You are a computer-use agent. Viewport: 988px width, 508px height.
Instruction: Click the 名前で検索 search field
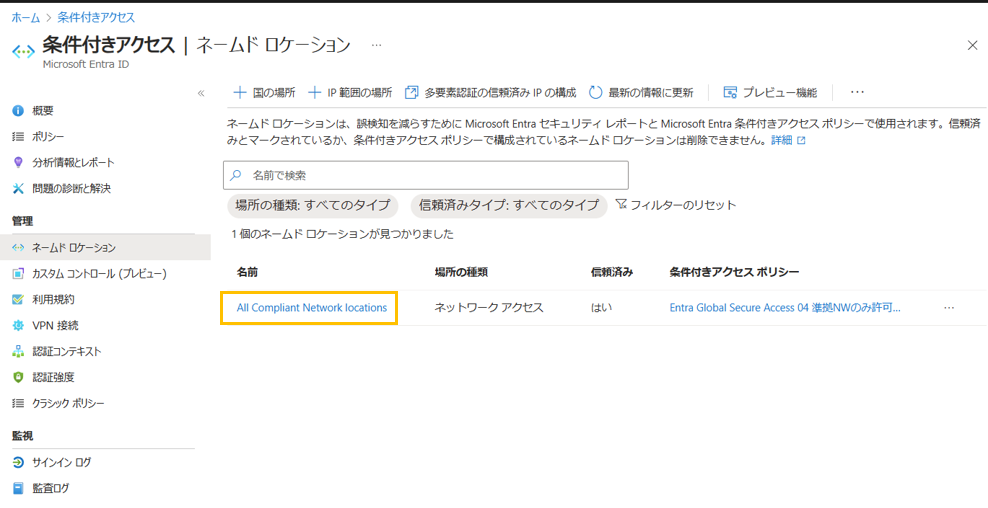click(426, 175)
